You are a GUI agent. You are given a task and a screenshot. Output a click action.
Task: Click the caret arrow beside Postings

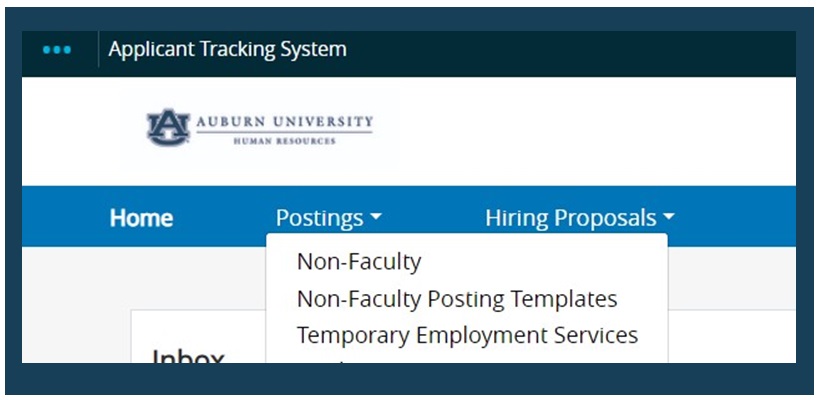pyautogui.click(x=375, y=218)
